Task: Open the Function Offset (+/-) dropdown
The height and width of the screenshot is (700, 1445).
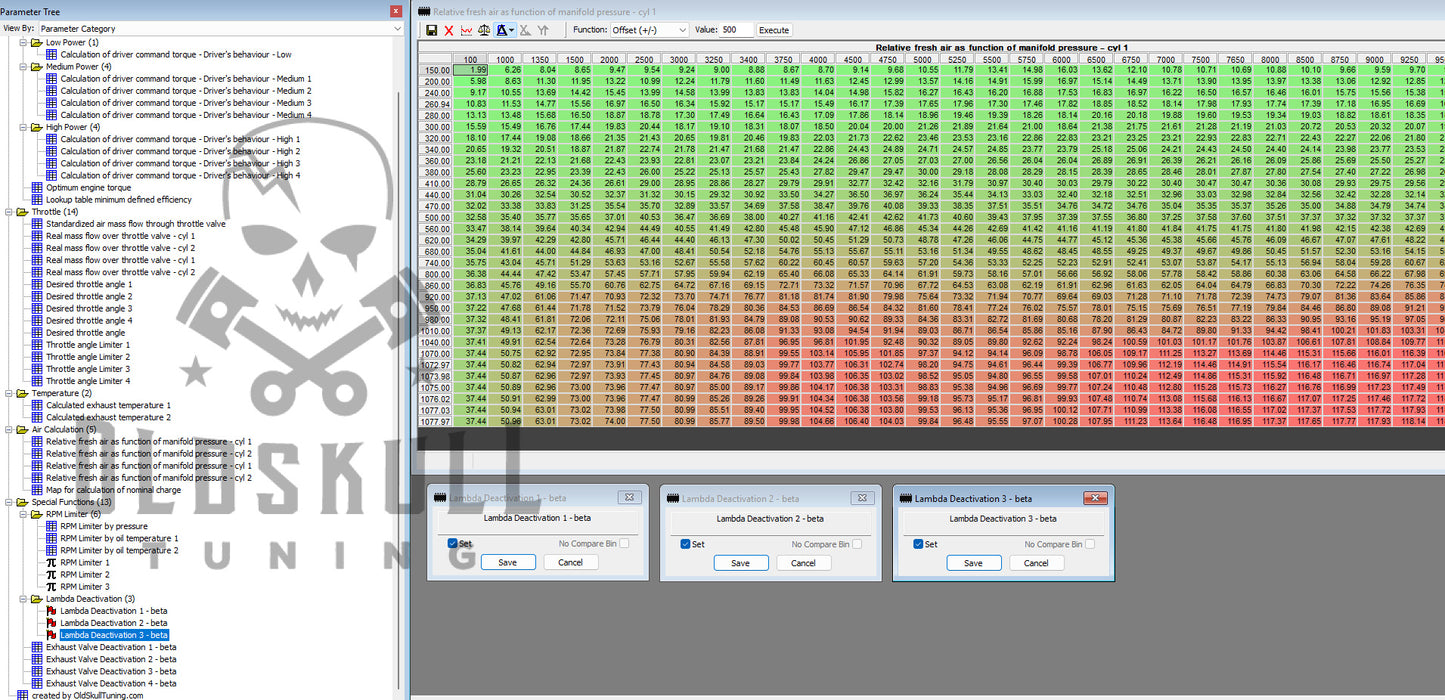Action: pos(682,30)
